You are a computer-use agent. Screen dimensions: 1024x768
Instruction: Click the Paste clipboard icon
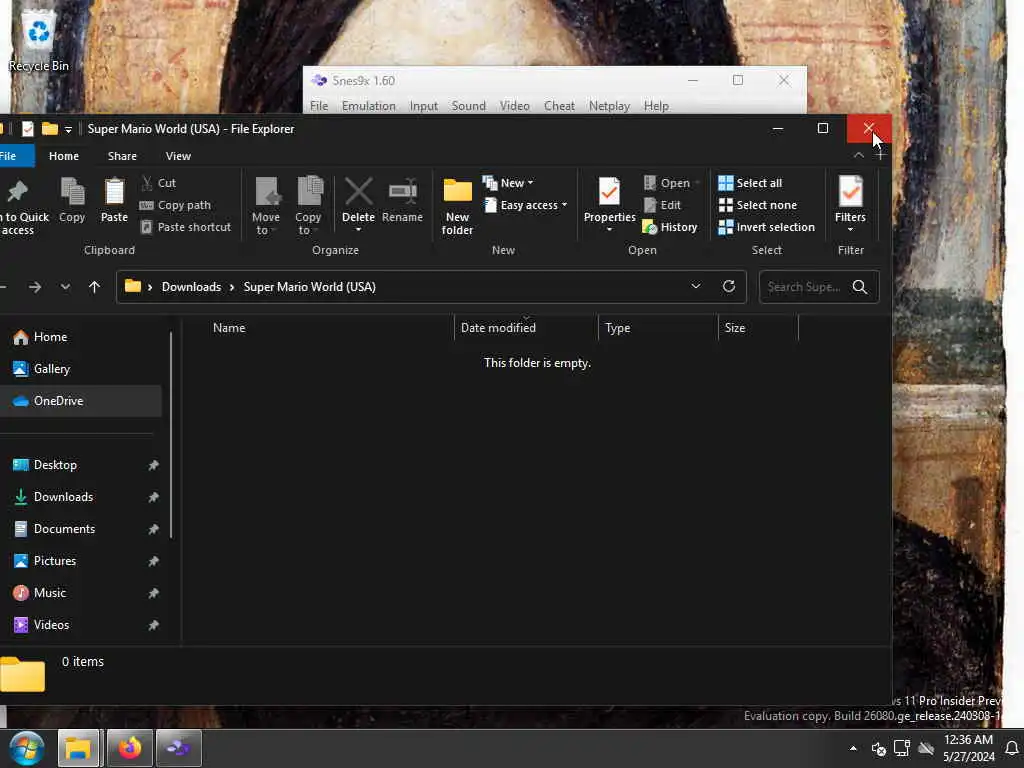tap(114, 192)
